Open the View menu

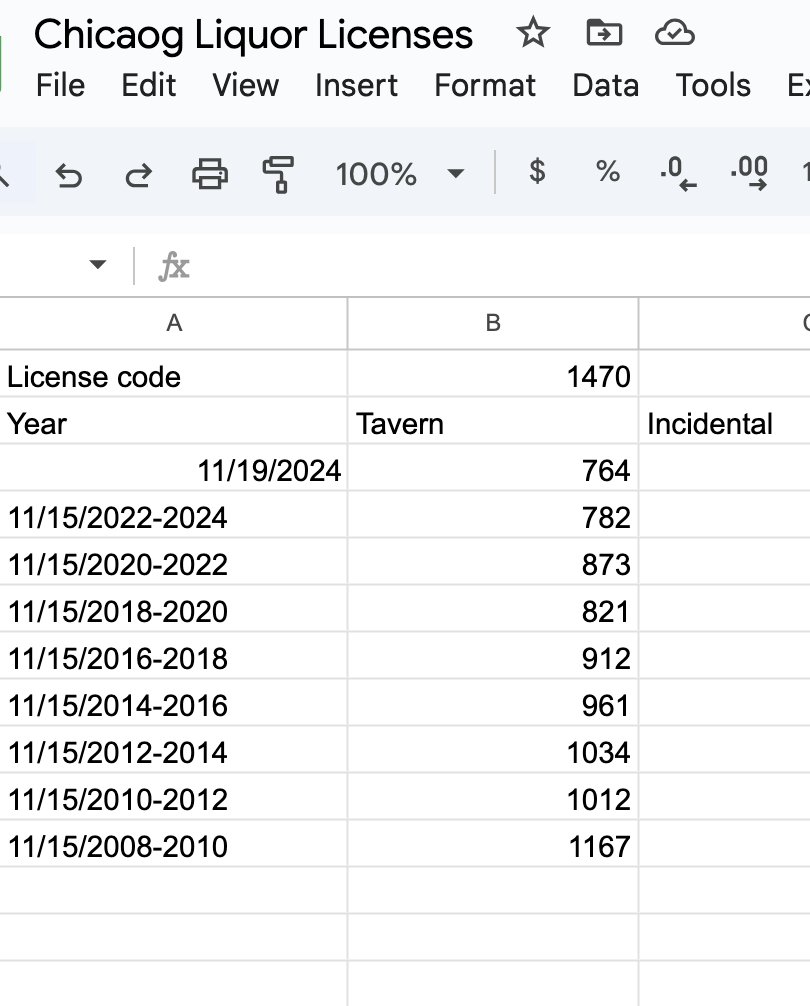[x=246, y=85]
